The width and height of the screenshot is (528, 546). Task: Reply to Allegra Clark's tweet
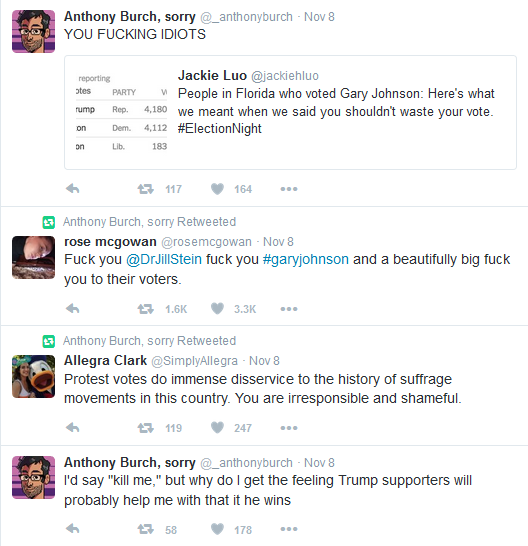(x=73, y=428)
